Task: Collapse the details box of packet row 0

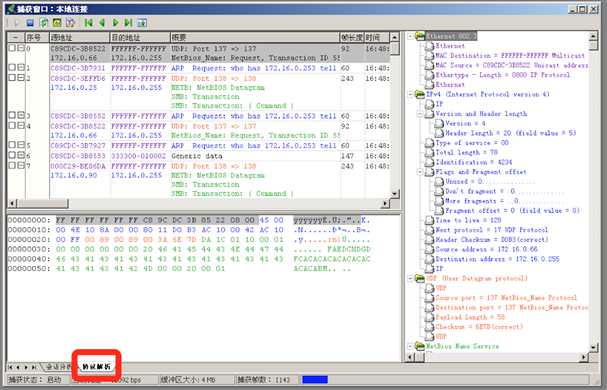Action: 21,48
